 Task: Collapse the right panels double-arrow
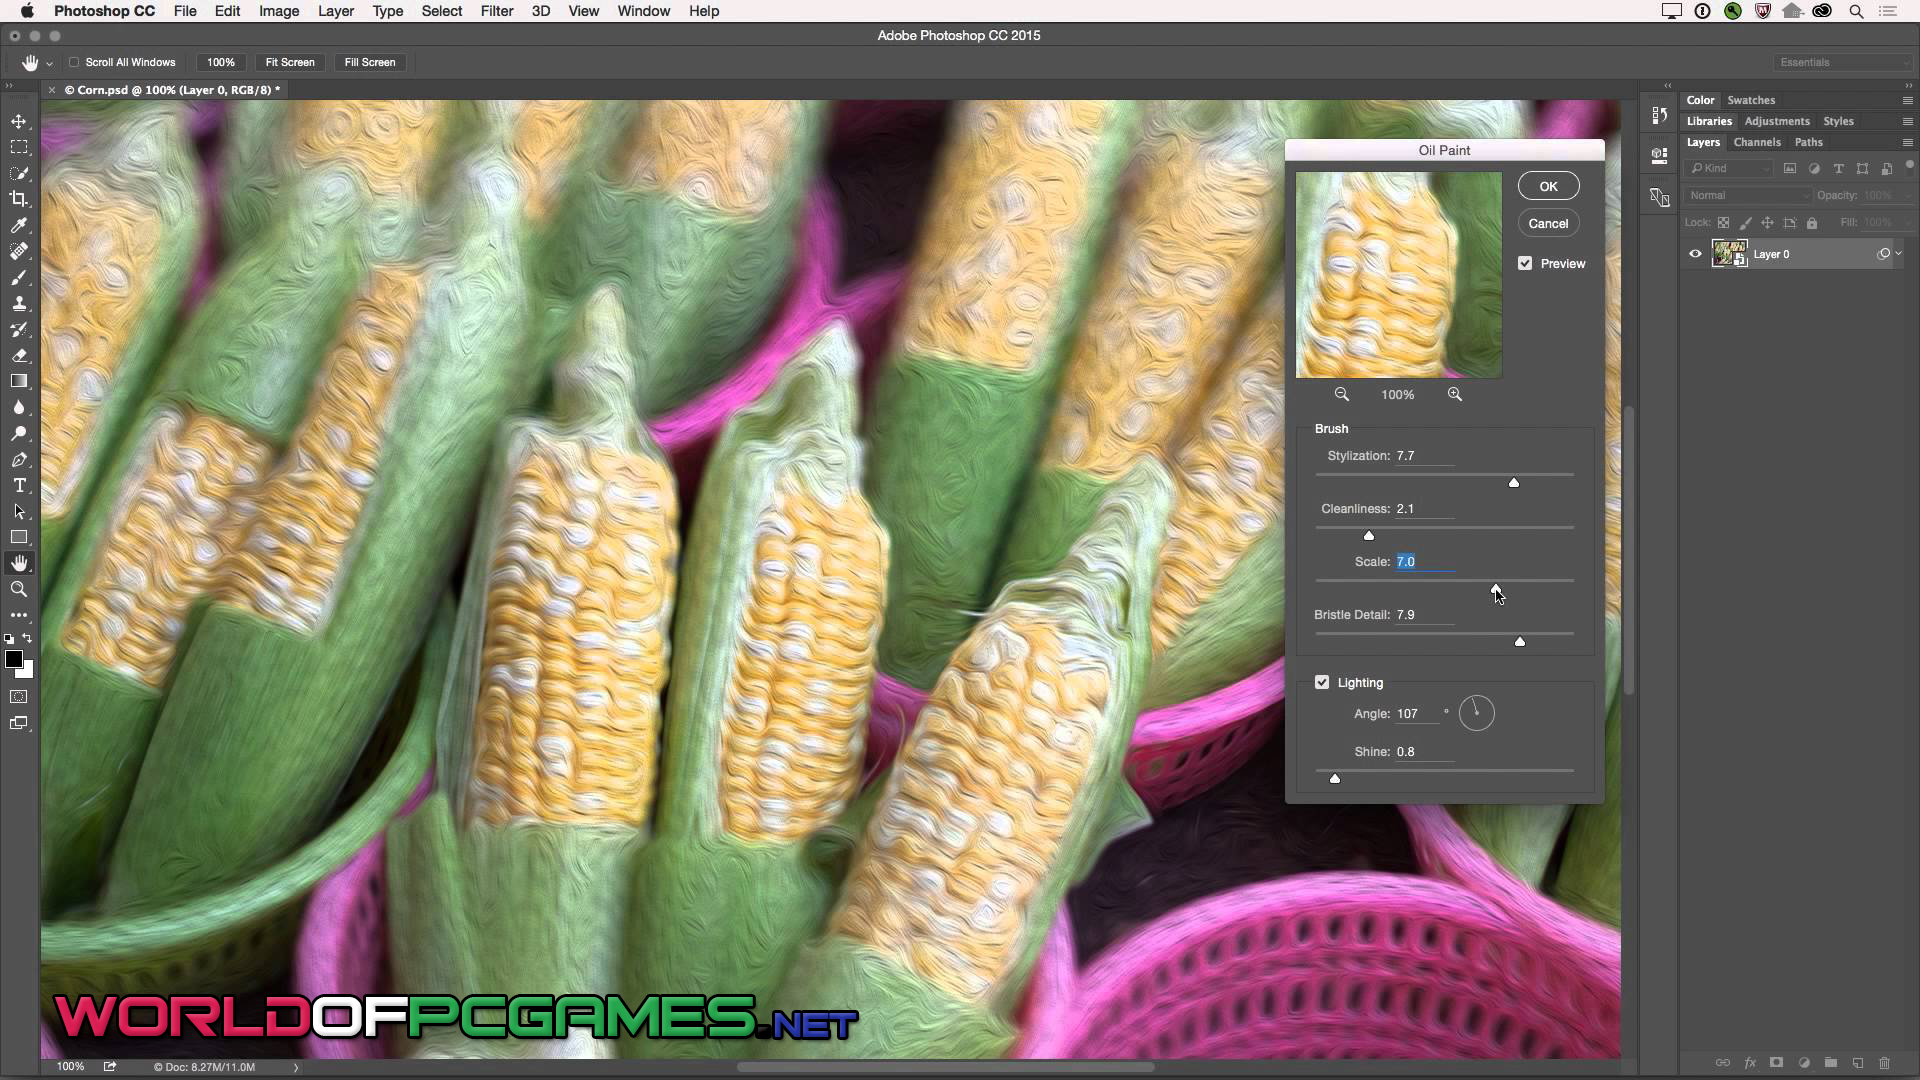coord(1907,85)
